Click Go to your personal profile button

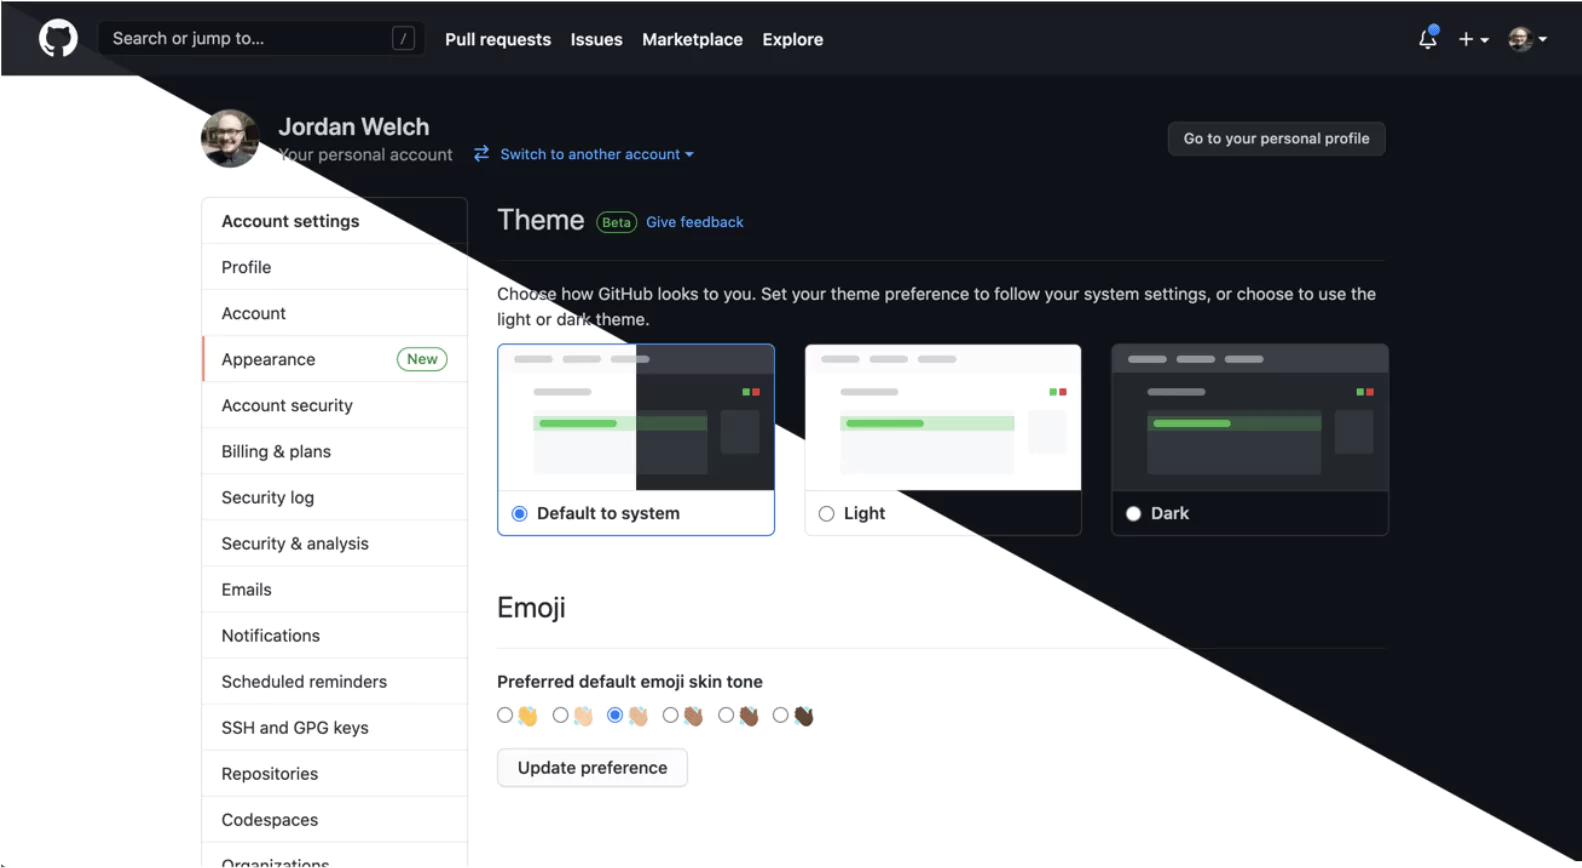1276,138
